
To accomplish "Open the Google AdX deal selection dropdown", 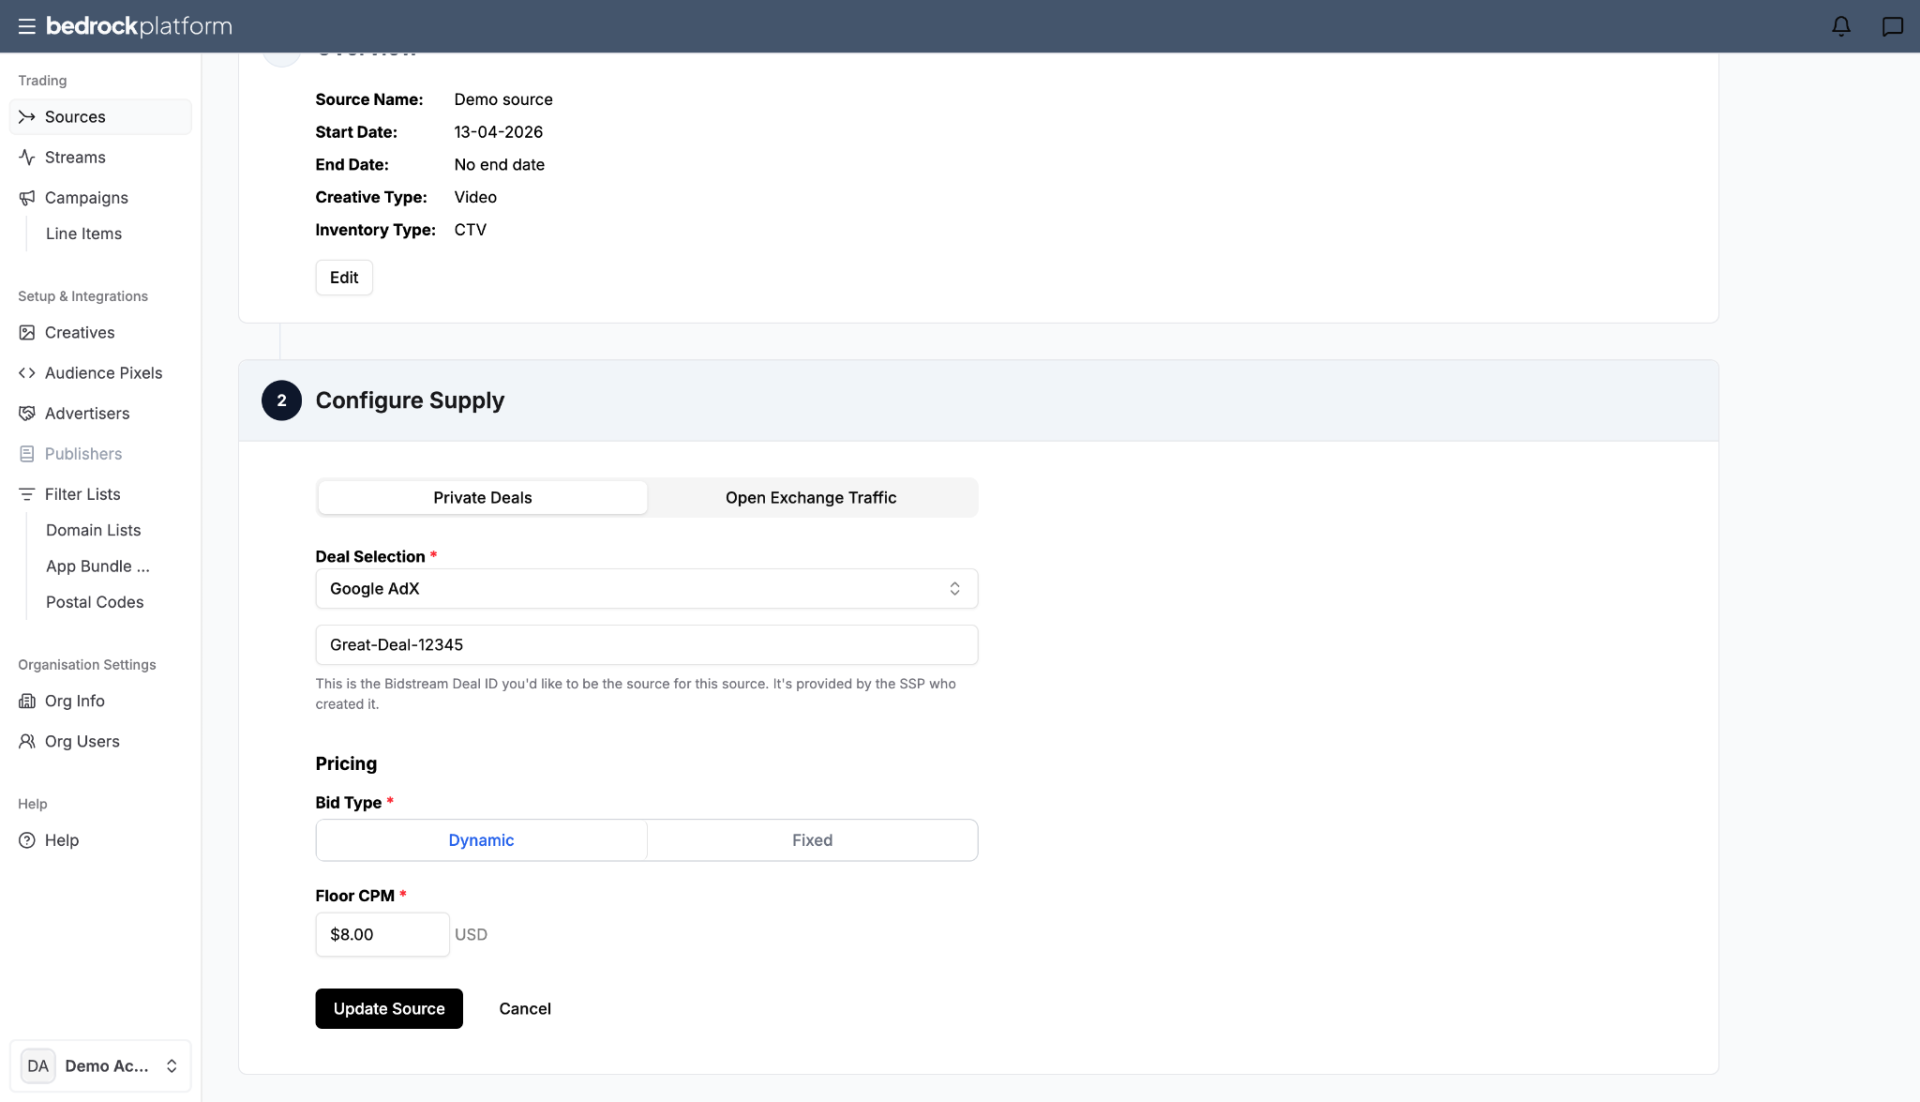I will point(646,588).
